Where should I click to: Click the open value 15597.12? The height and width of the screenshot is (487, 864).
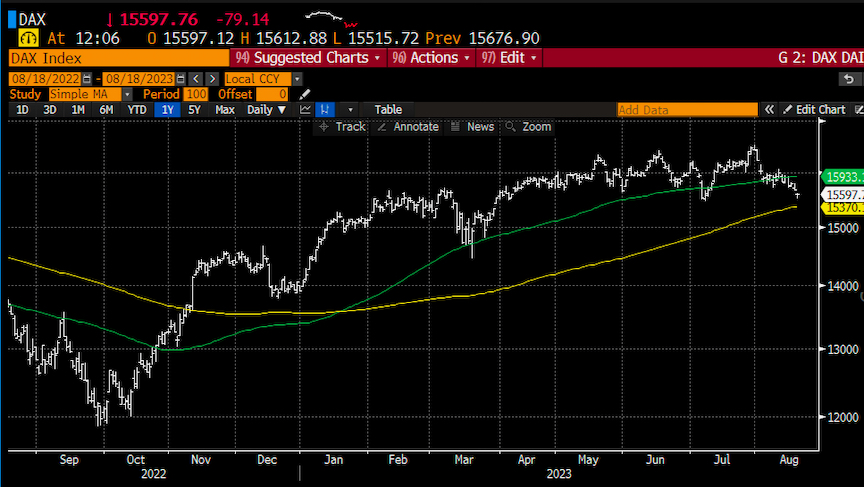tap(199, 38)
